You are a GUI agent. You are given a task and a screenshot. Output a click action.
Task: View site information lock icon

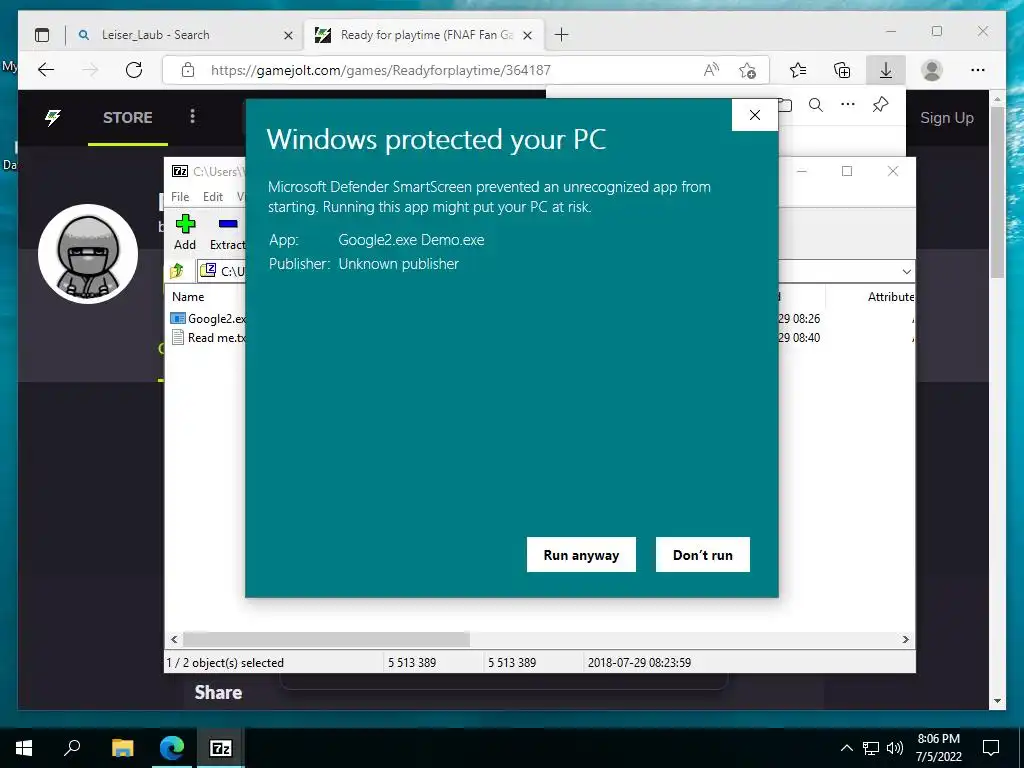tap(188, 70)
